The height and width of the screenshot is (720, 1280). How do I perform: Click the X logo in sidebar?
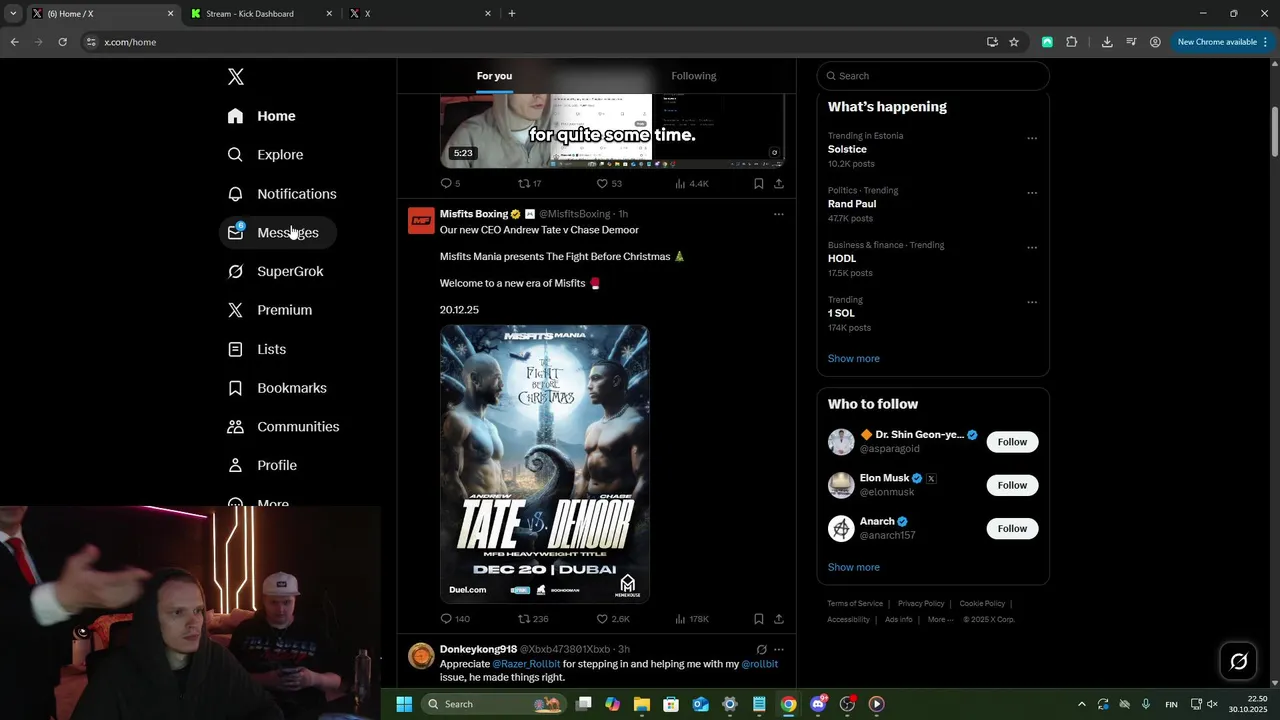(x=236, y=77)
